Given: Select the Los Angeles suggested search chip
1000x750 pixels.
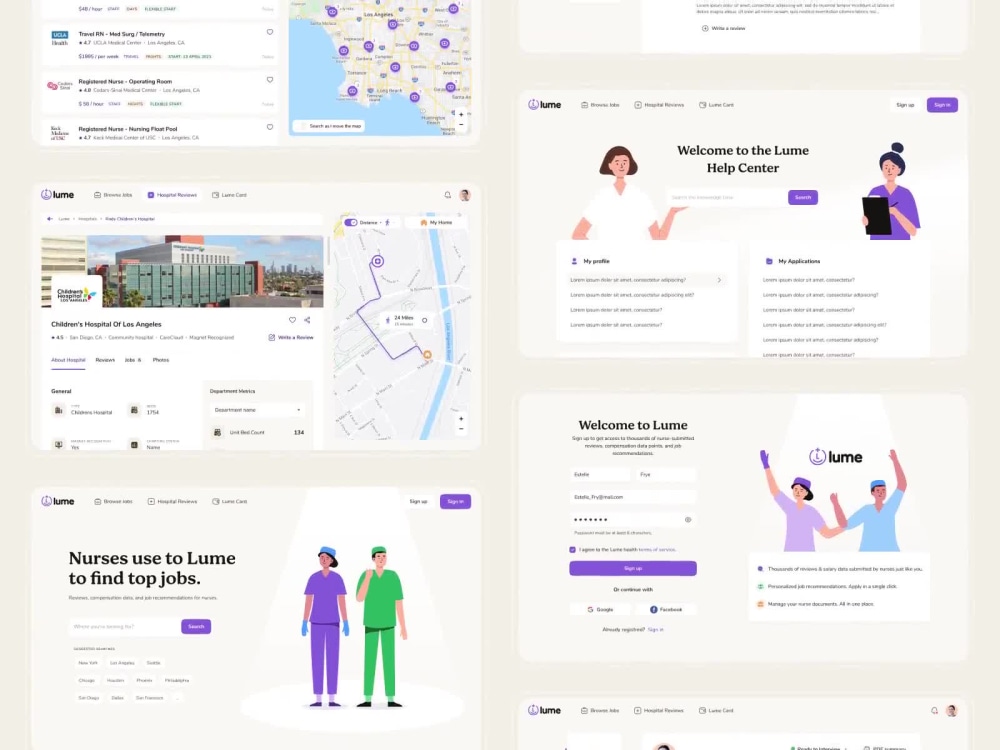Looking at the screenshot, I should [x=122, y=663].
